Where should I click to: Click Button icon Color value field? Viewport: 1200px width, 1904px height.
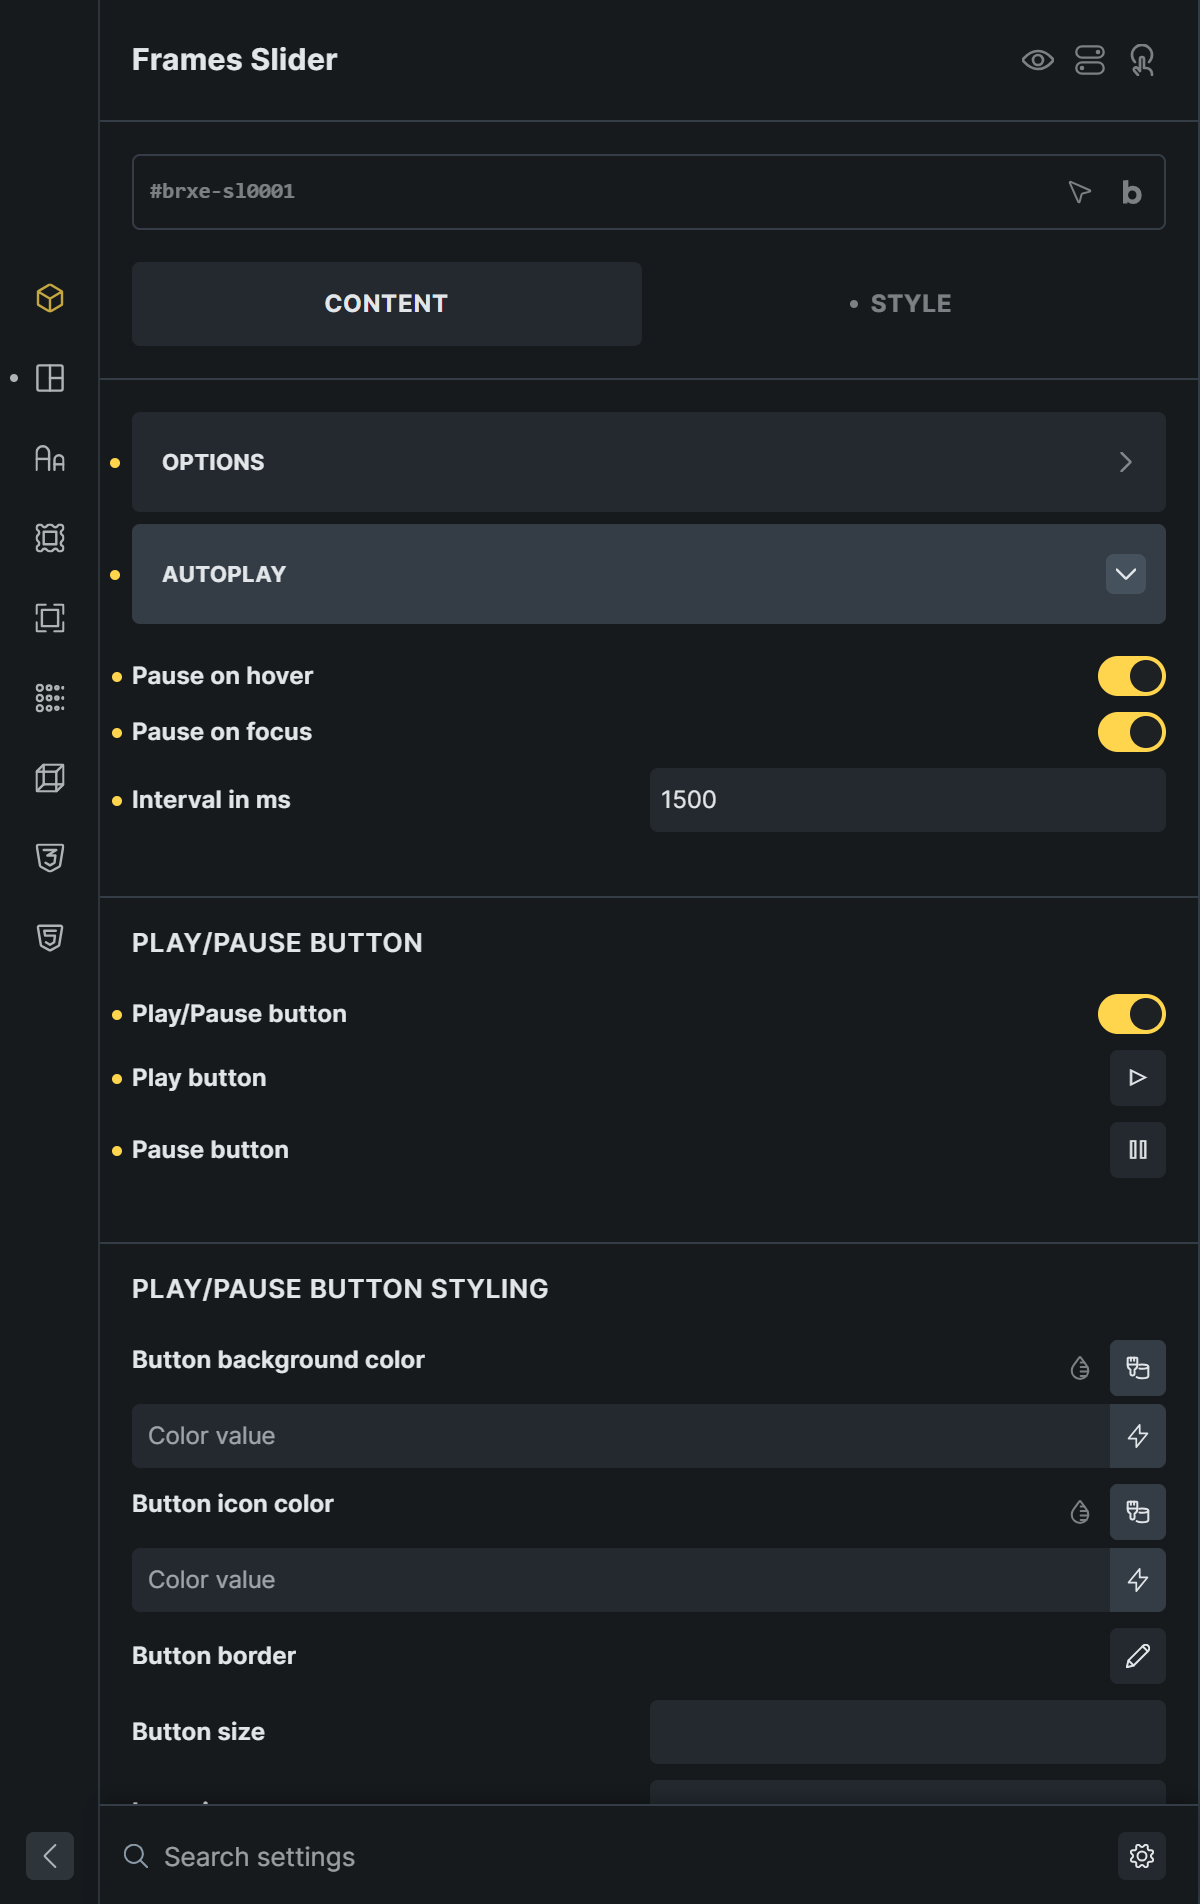point(620,1580)
